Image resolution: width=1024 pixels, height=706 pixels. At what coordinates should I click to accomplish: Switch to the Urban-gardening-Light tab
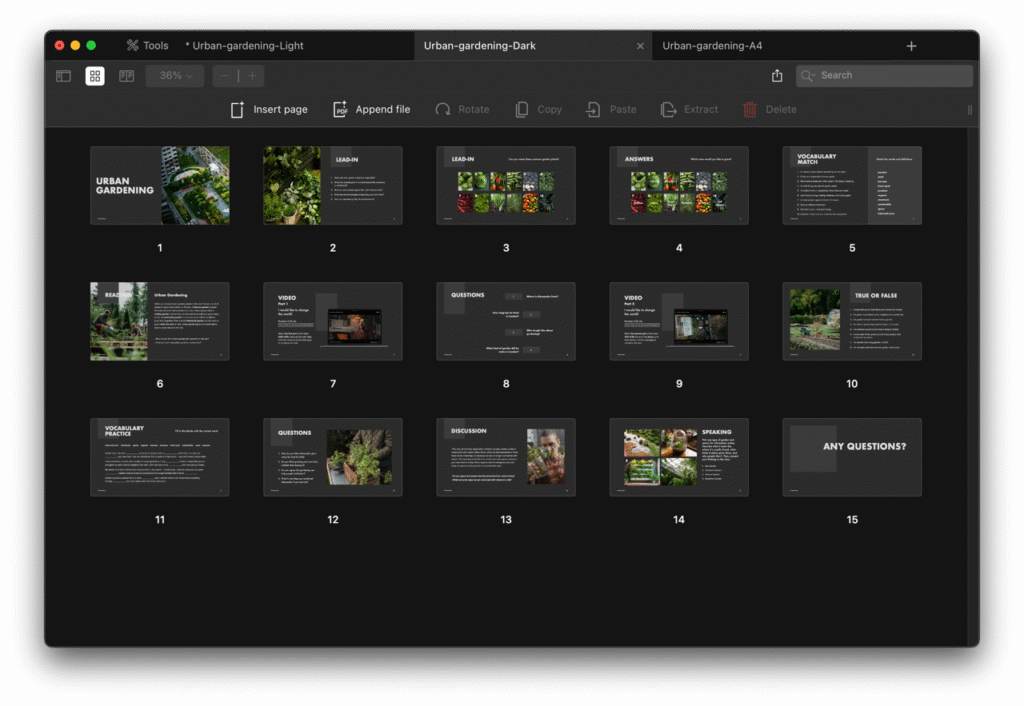[248, 46]
